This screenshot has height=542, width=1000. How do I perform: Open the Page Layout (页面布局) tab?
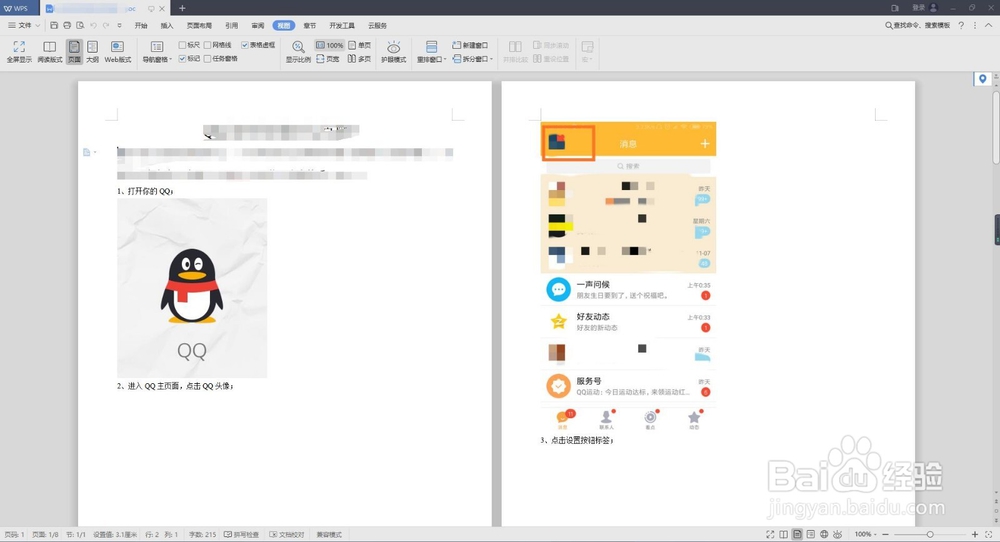[x=199, y=26]
